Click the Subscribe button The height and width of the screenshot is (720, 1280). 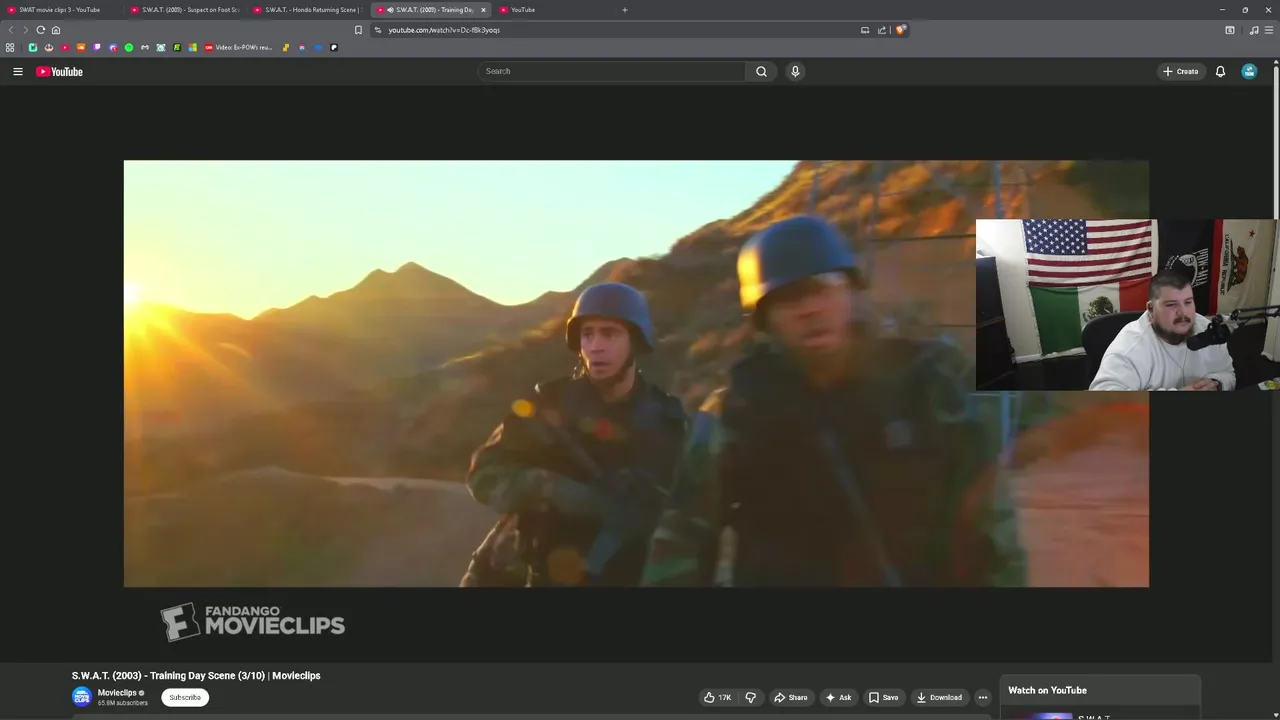185,697
